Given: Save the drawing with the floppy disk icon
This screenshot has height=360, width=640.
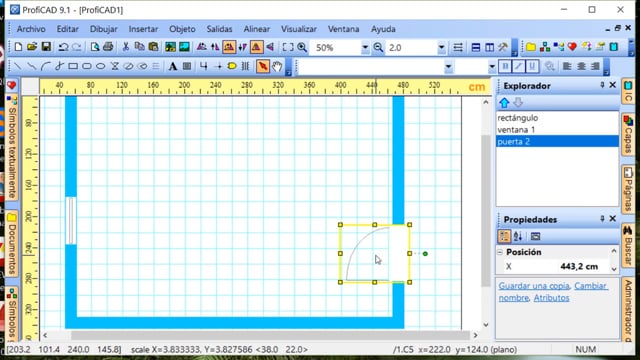Looking at the screenshot, I should click(x=46, y=47).
